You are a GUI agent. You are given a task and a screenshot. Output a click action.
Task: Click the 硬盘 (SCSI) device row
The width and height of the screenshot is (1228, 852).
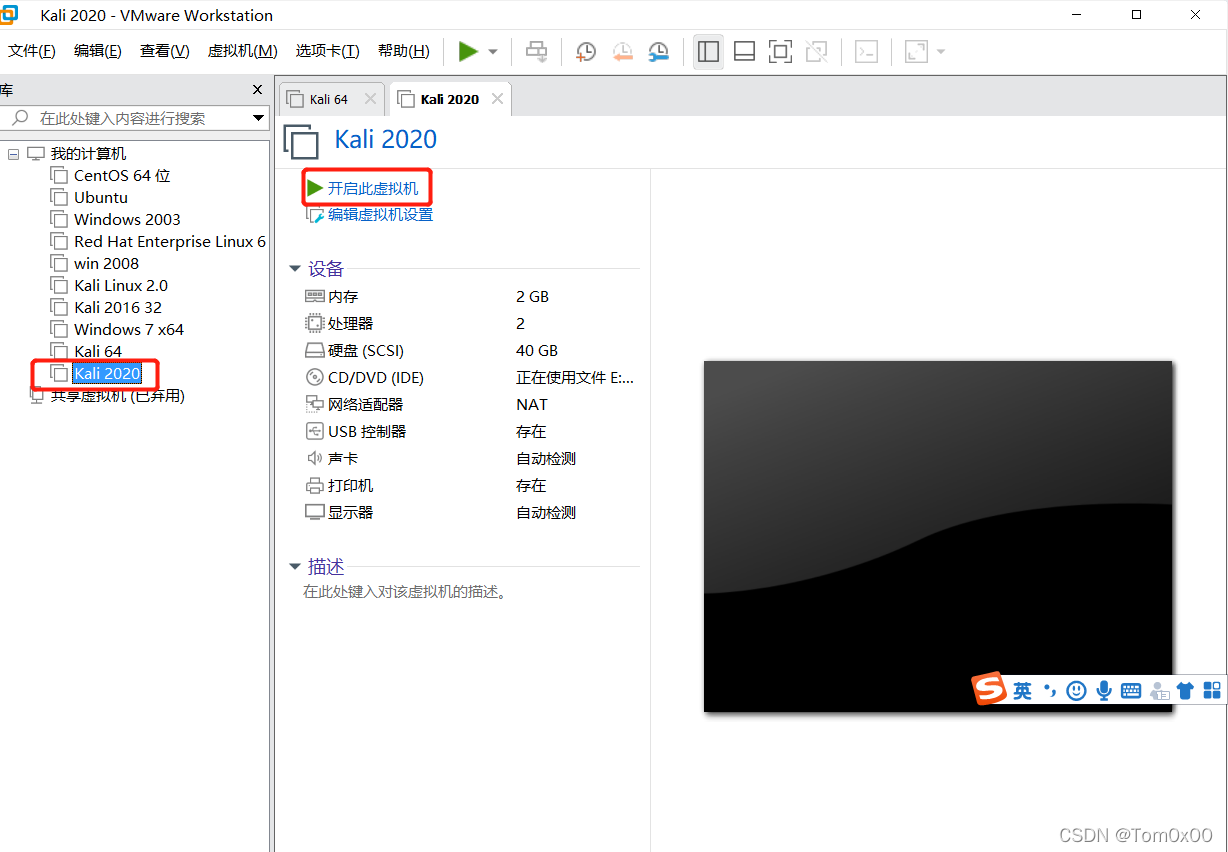coord(470,350)
